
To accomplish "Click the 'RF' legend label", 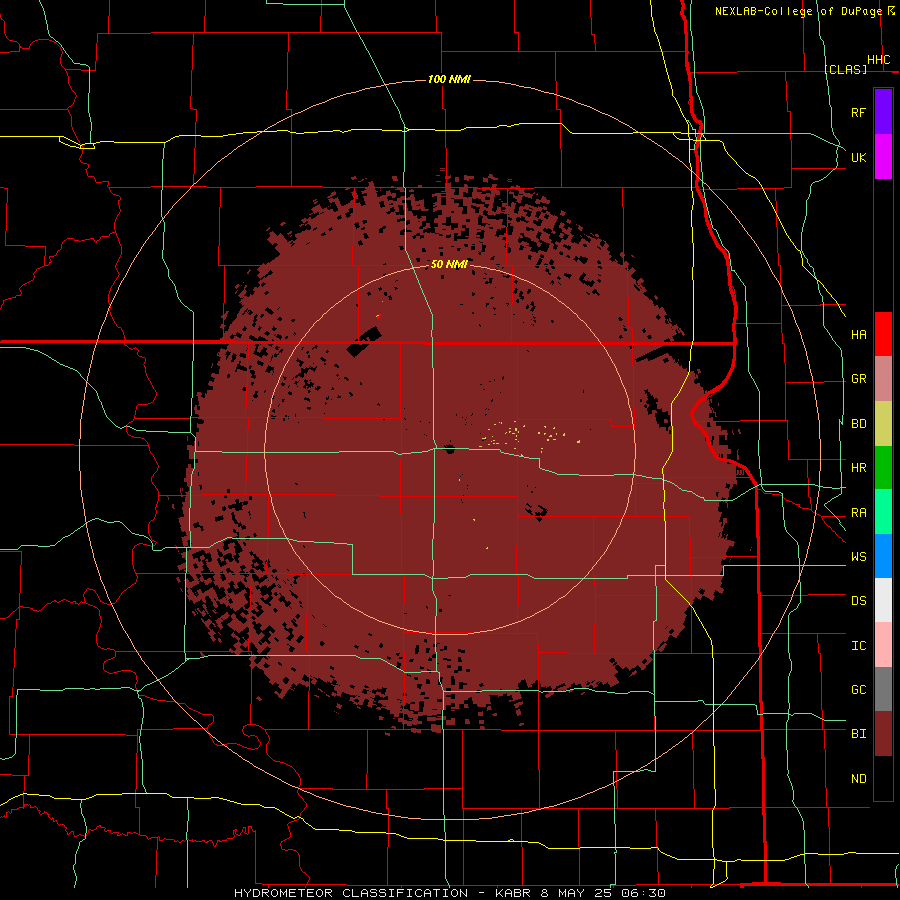I will click(858, 112).
